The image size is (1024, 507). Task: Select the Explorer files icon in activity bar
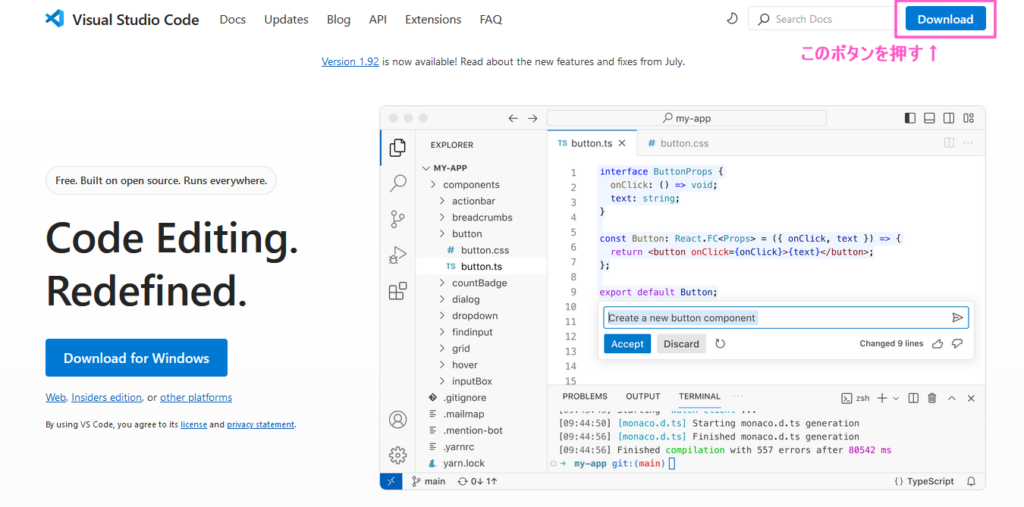tap(397, 148)
